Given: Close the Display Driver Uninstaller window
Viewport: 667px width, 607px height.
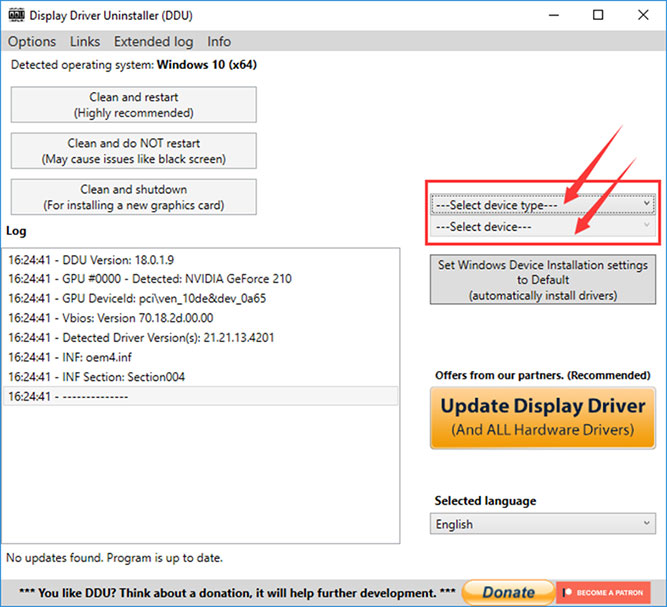Looking at the screenshot, I should pos(643,15).
